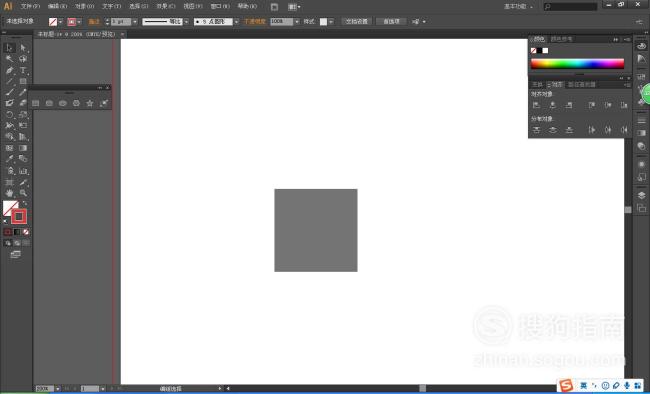Open the 对象 (Object) menu
Viewport: 650px width, 394px height.
point(85,6)
